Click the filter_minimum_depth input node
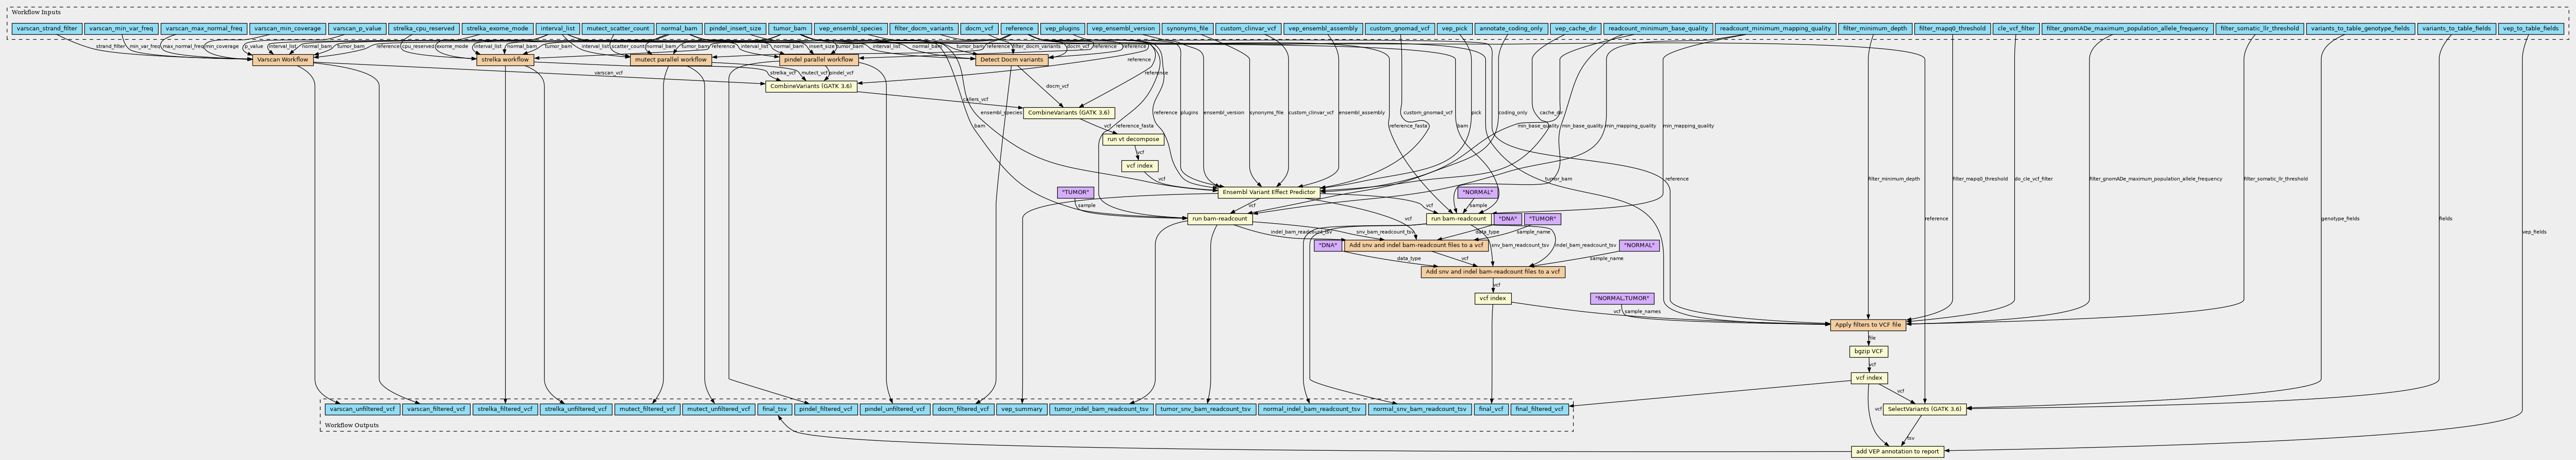Image resolution: width=2576 pixels, height=460 pixels. (x=1875, y=29)
